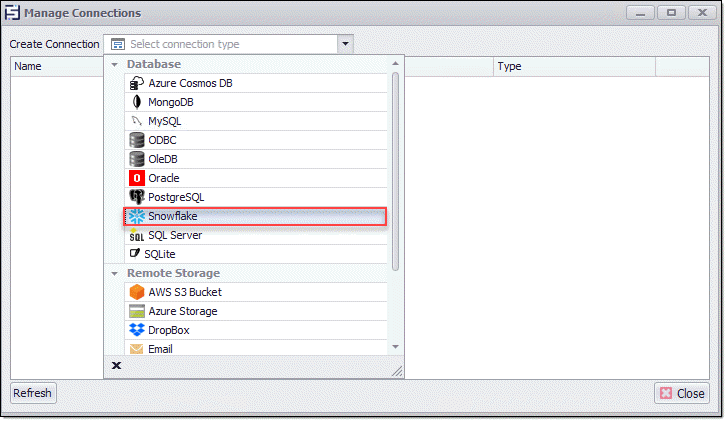Choose the PostgreSQL elephant icon
This screenshot has width=727, height=422.
(137, 197)
